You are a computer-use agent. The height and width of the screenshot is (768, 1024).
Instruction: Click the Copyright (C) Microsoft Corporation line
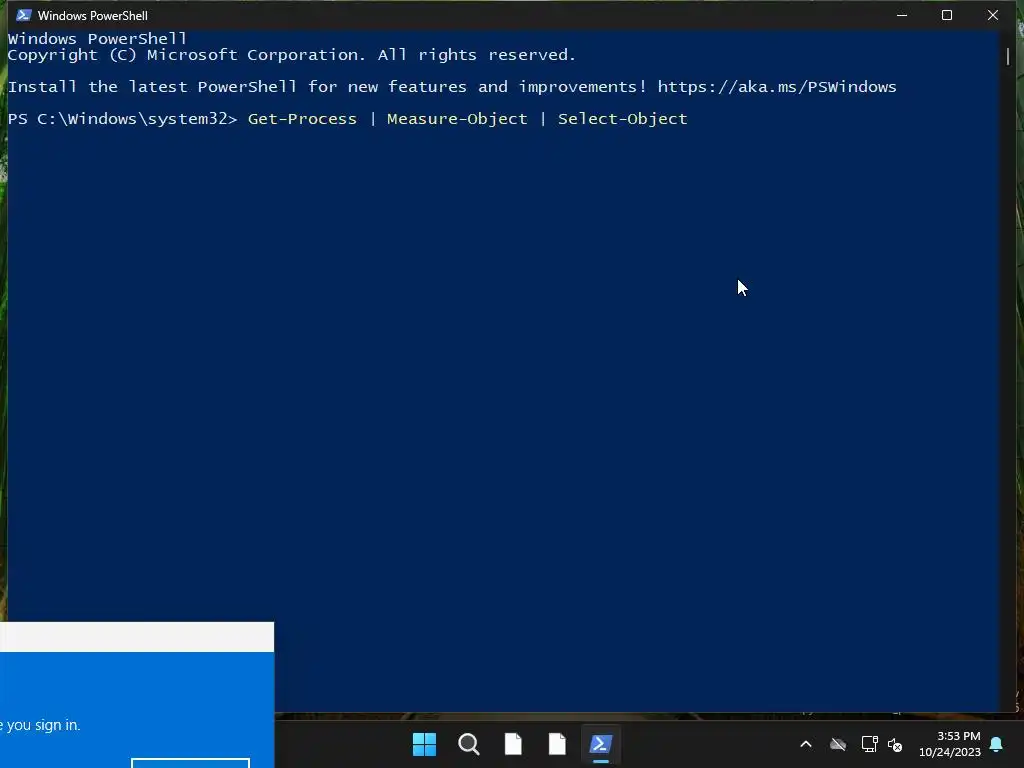pyautogui.click(x=292, y=55)
